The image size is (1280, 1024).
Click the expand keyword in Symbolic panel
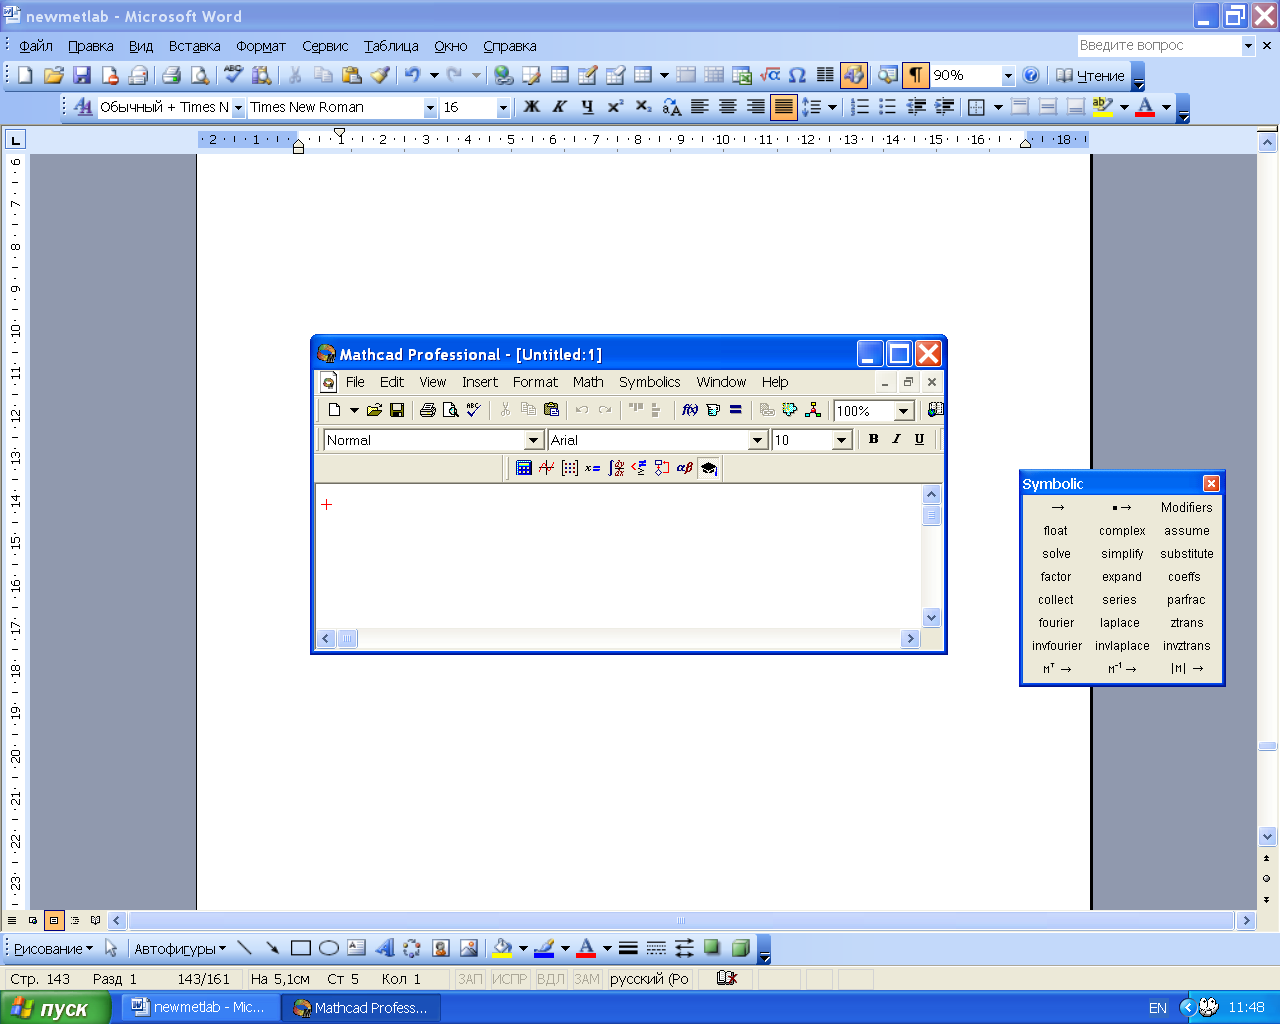coord(1122,577)
